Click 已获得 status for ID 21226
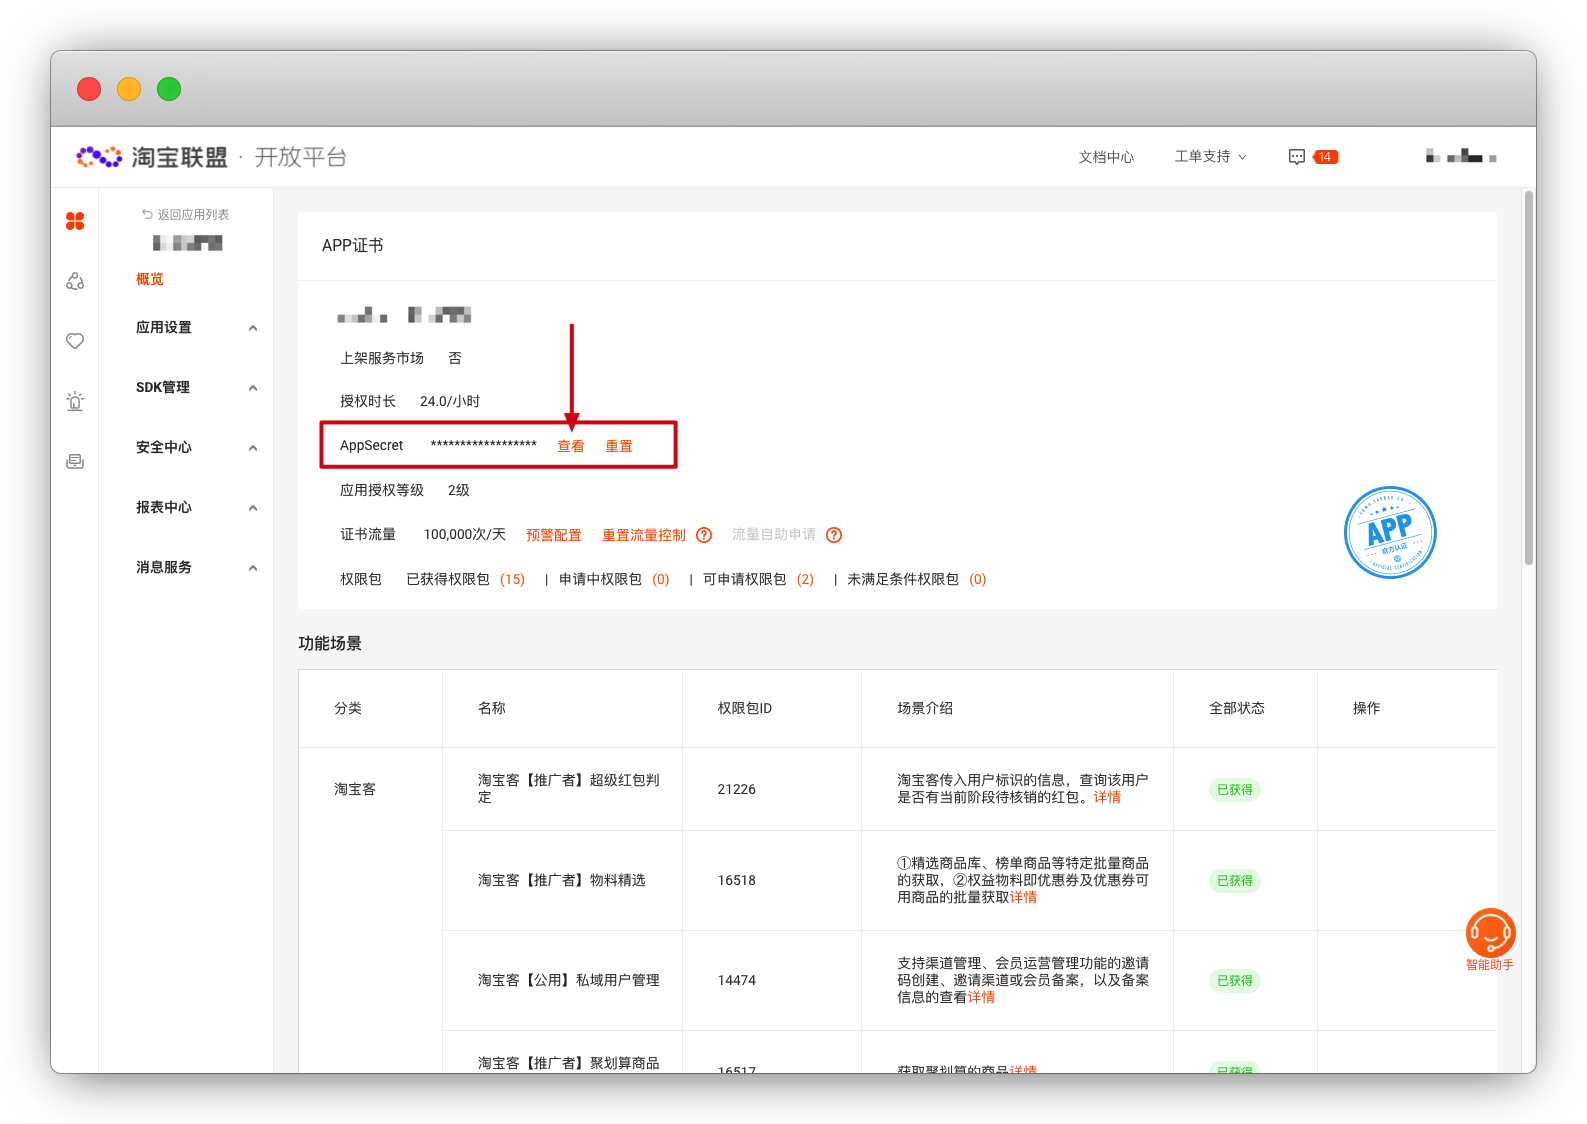1587x1124 pixels. pos(1235,789)
